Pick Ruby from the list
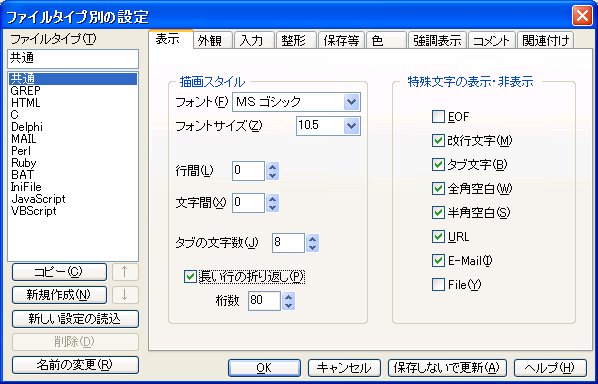This screenshot has width=598, height=384. click(x=73, y=163)
